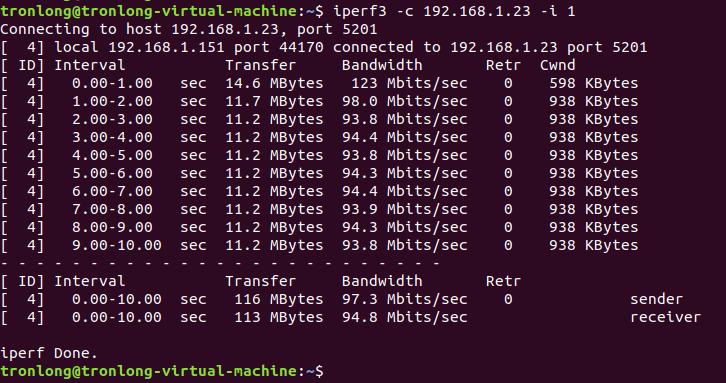726x383 pixels.
Task: Click the dashed separator line
Action: (x=220, y=263)
